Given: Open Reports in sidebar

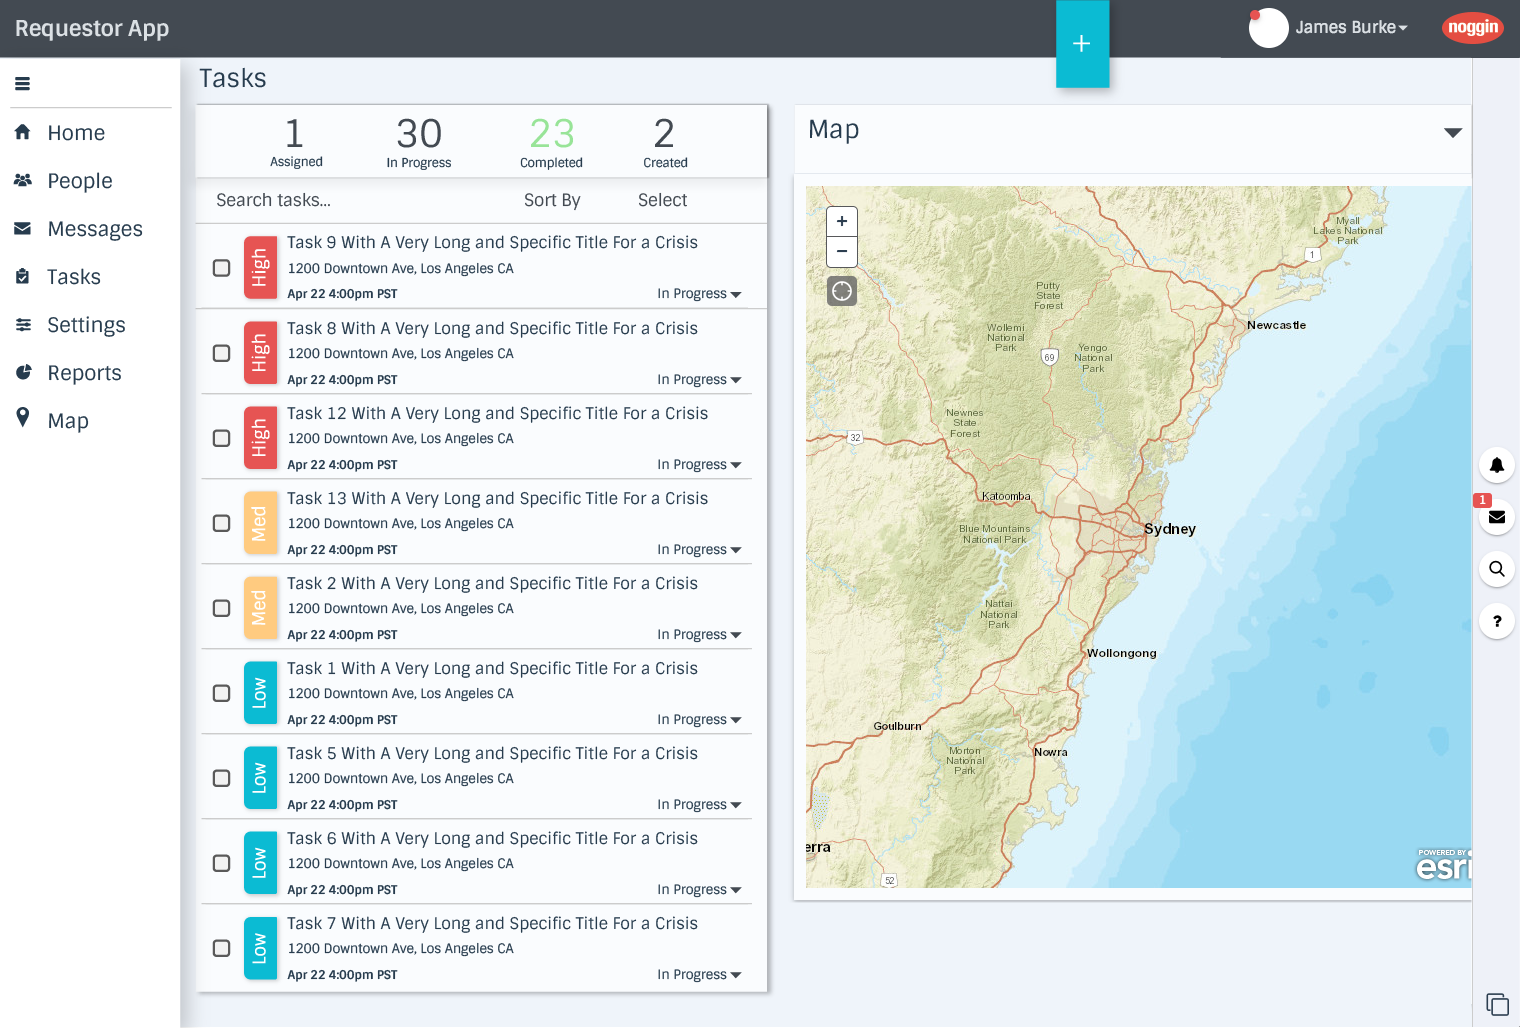Looking at the screenshot, I should pyautogui.click(x=84, y=373).
